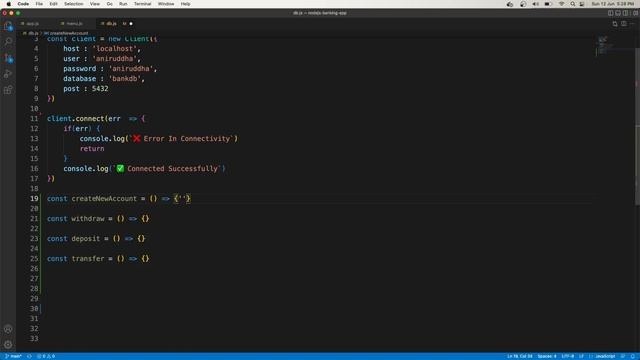Open the Extensions view
The image size is (640, 360).
click(8, 90)
